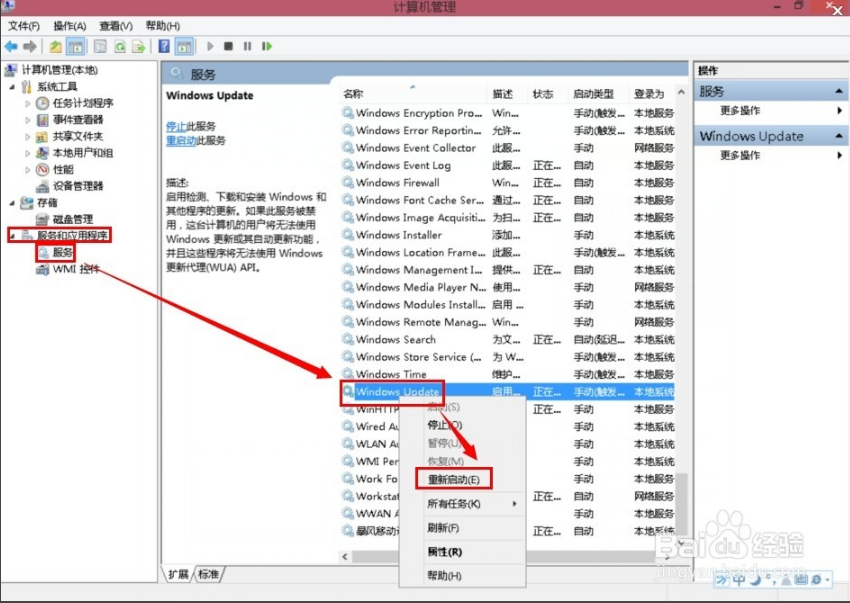Pause the service using the toolbar icon
Viewport: 850px width, 603px height.
pyautogui.click(x=246, y=46)
